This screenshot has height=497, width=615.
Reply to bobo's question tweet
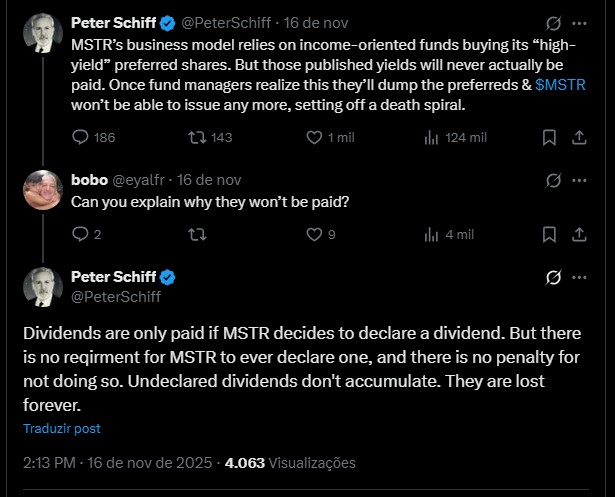(82, 234)
